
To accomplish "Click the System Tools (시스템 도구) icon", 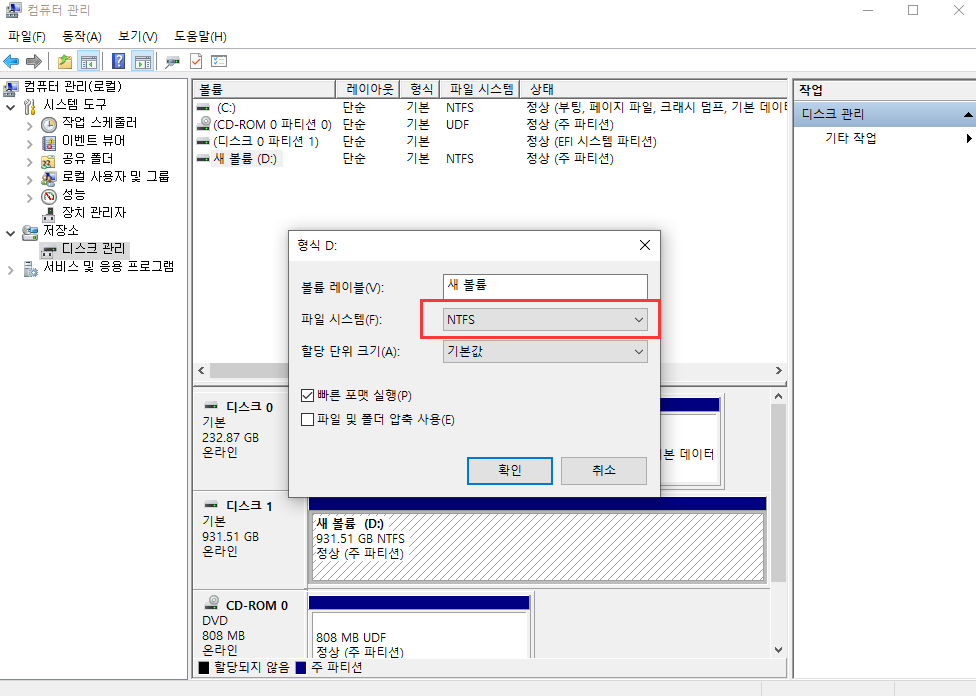I will (x=29, y=106).
